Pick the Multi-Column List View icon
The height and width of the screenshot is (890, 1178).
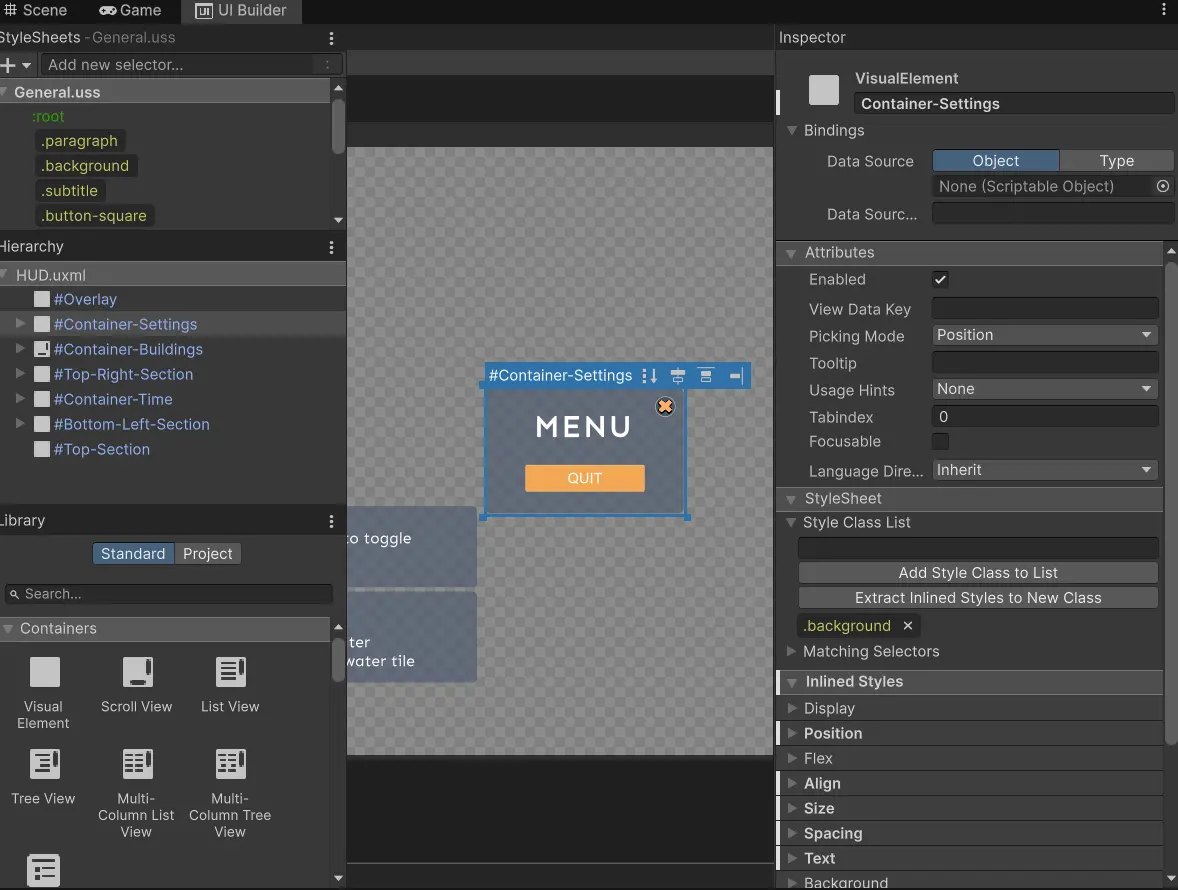pyautogui.click(x=137, y=764)
